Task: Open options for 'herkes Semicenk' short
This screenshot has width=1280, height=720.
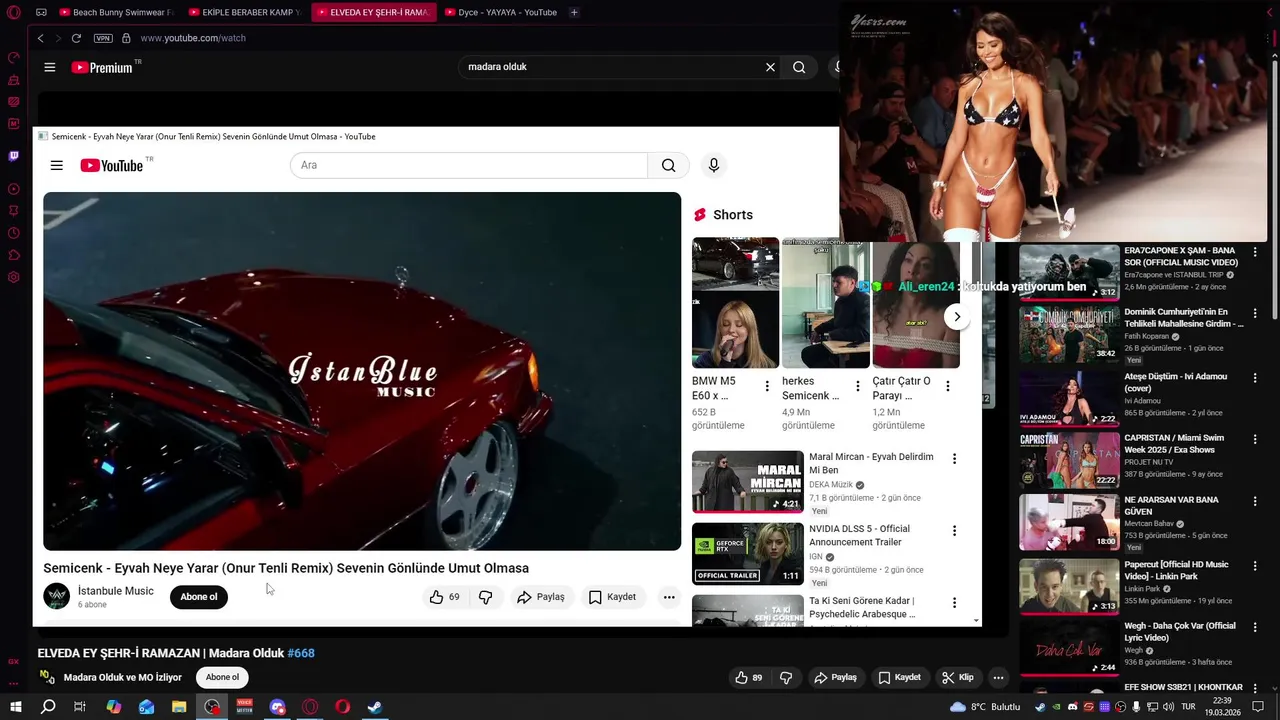Action: click(857, 386)
